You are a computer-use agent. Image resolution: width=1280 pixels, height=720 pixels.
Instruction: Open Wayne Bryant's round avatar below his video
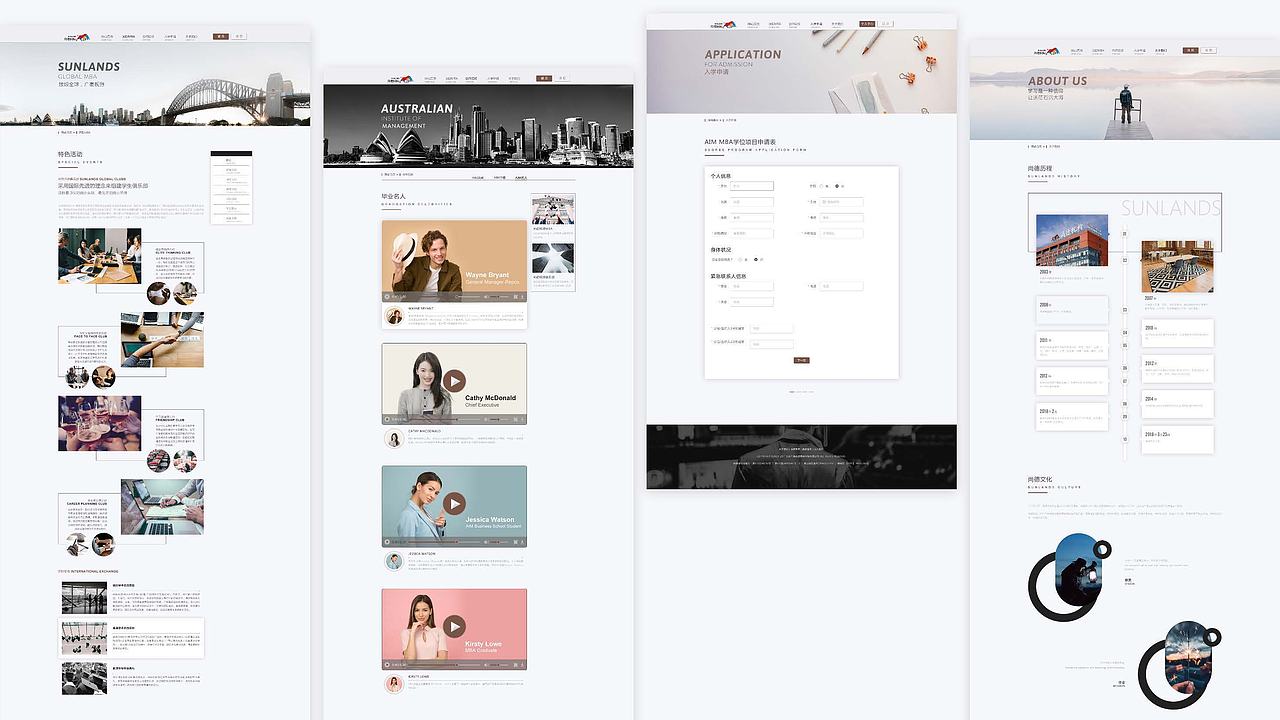tap(394, 316)
